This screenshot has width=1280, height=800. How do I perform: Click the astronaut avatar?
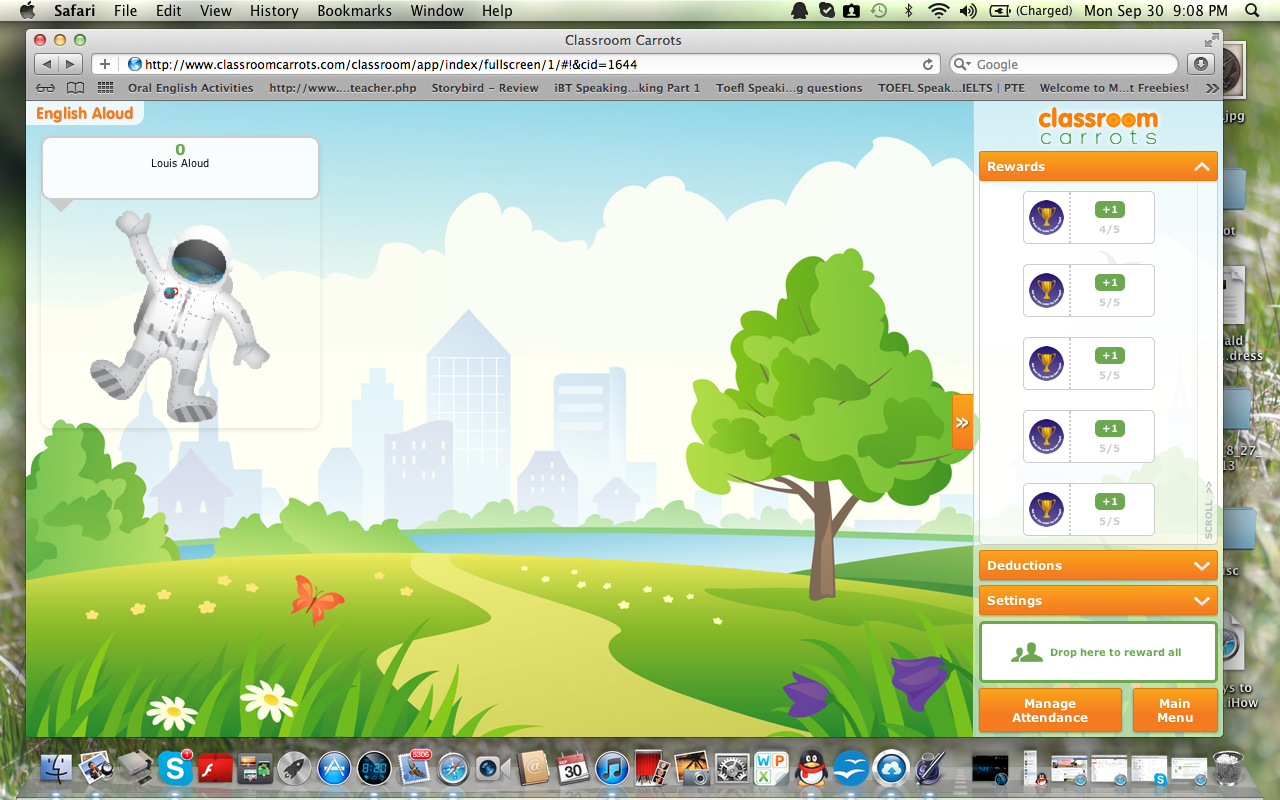tap(180, 315)
